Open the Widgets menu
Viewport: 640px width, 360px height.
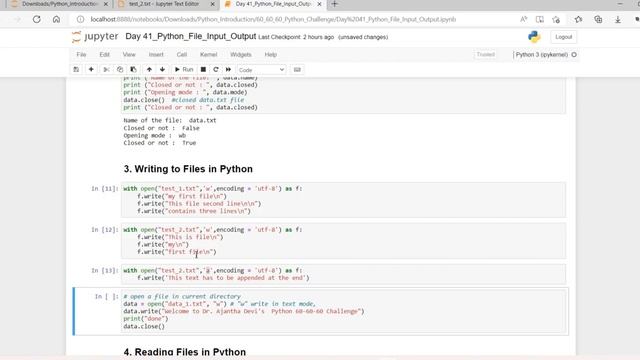[x=241, y=54]
